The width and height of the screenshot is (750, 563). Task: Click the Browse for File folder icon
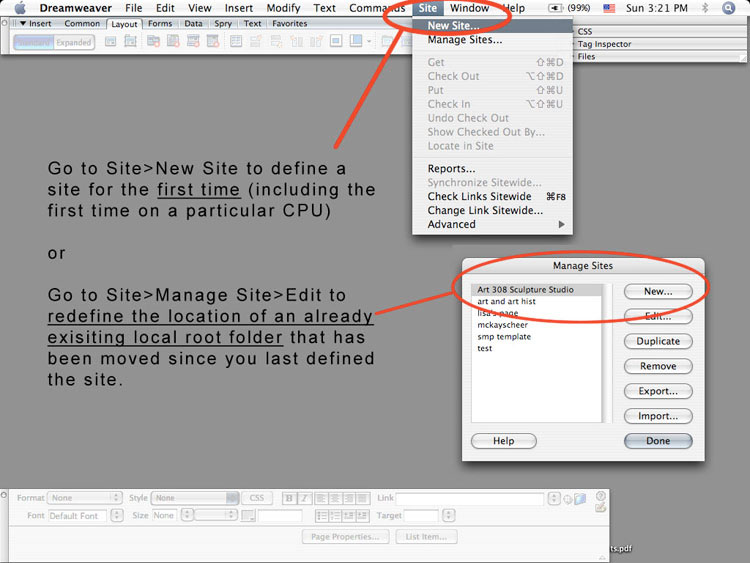(581, 499)
